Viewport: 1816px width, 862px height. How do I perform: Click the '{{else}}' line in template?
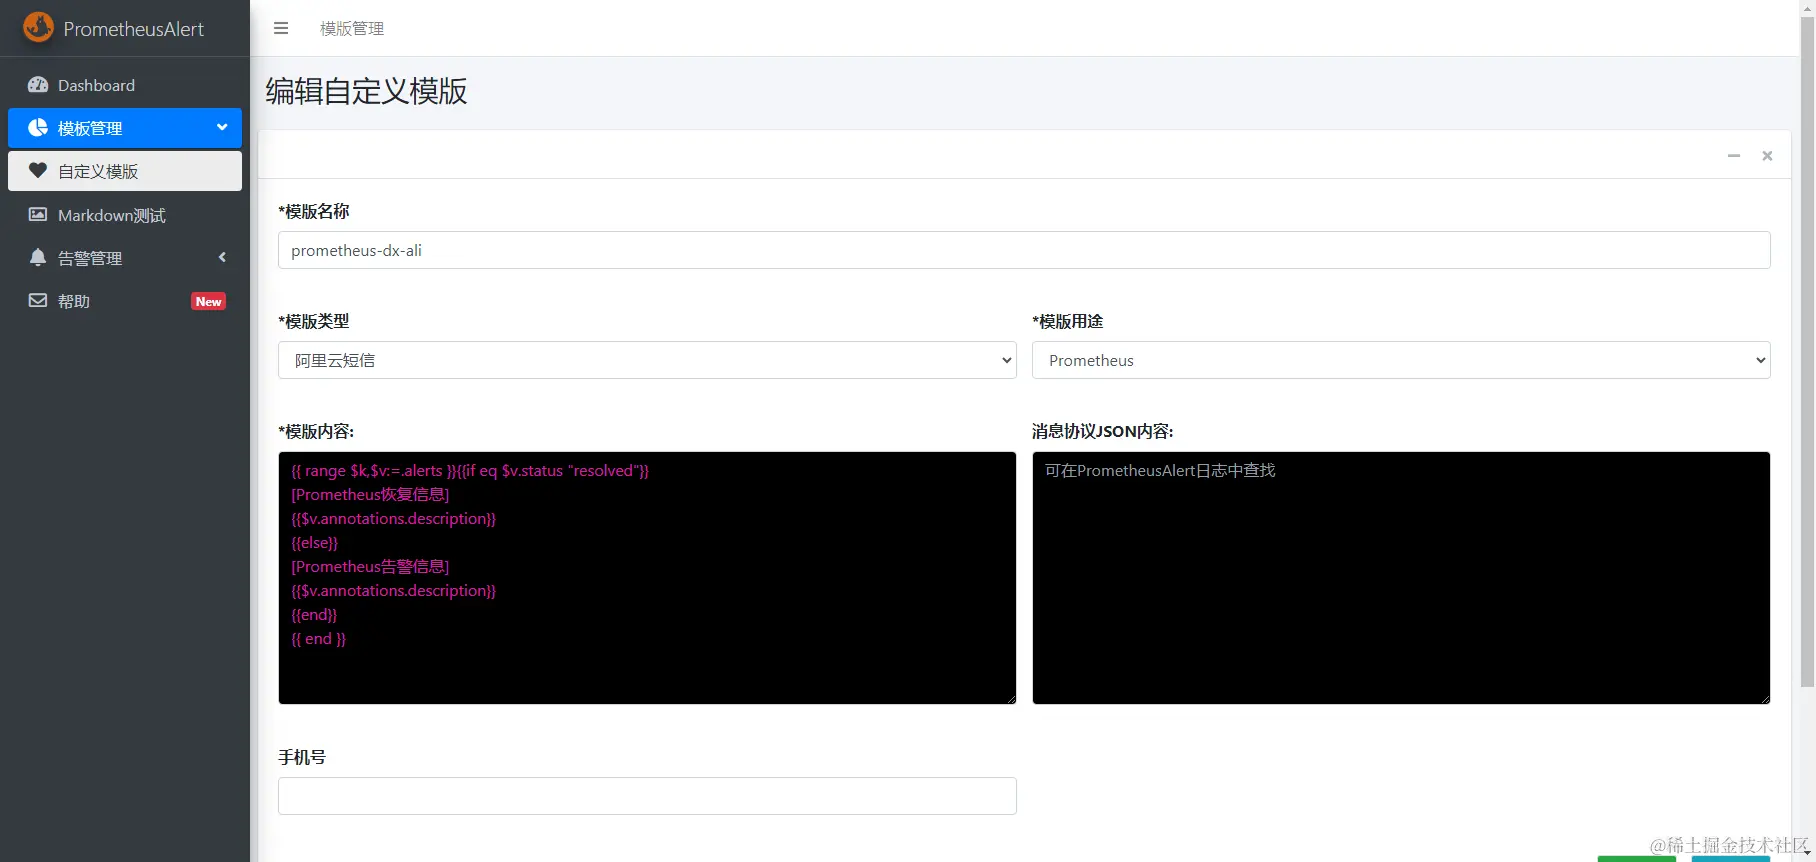(x=315, y=543)
